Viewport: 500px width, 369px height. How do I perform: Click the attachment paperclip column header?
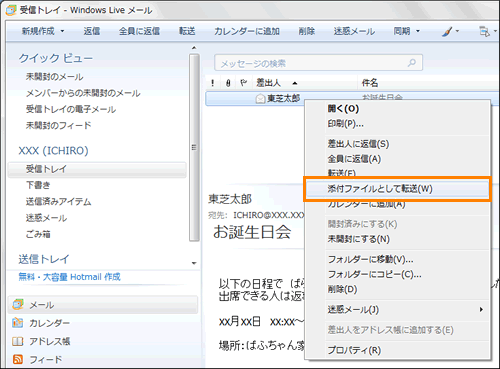(228, 83)
